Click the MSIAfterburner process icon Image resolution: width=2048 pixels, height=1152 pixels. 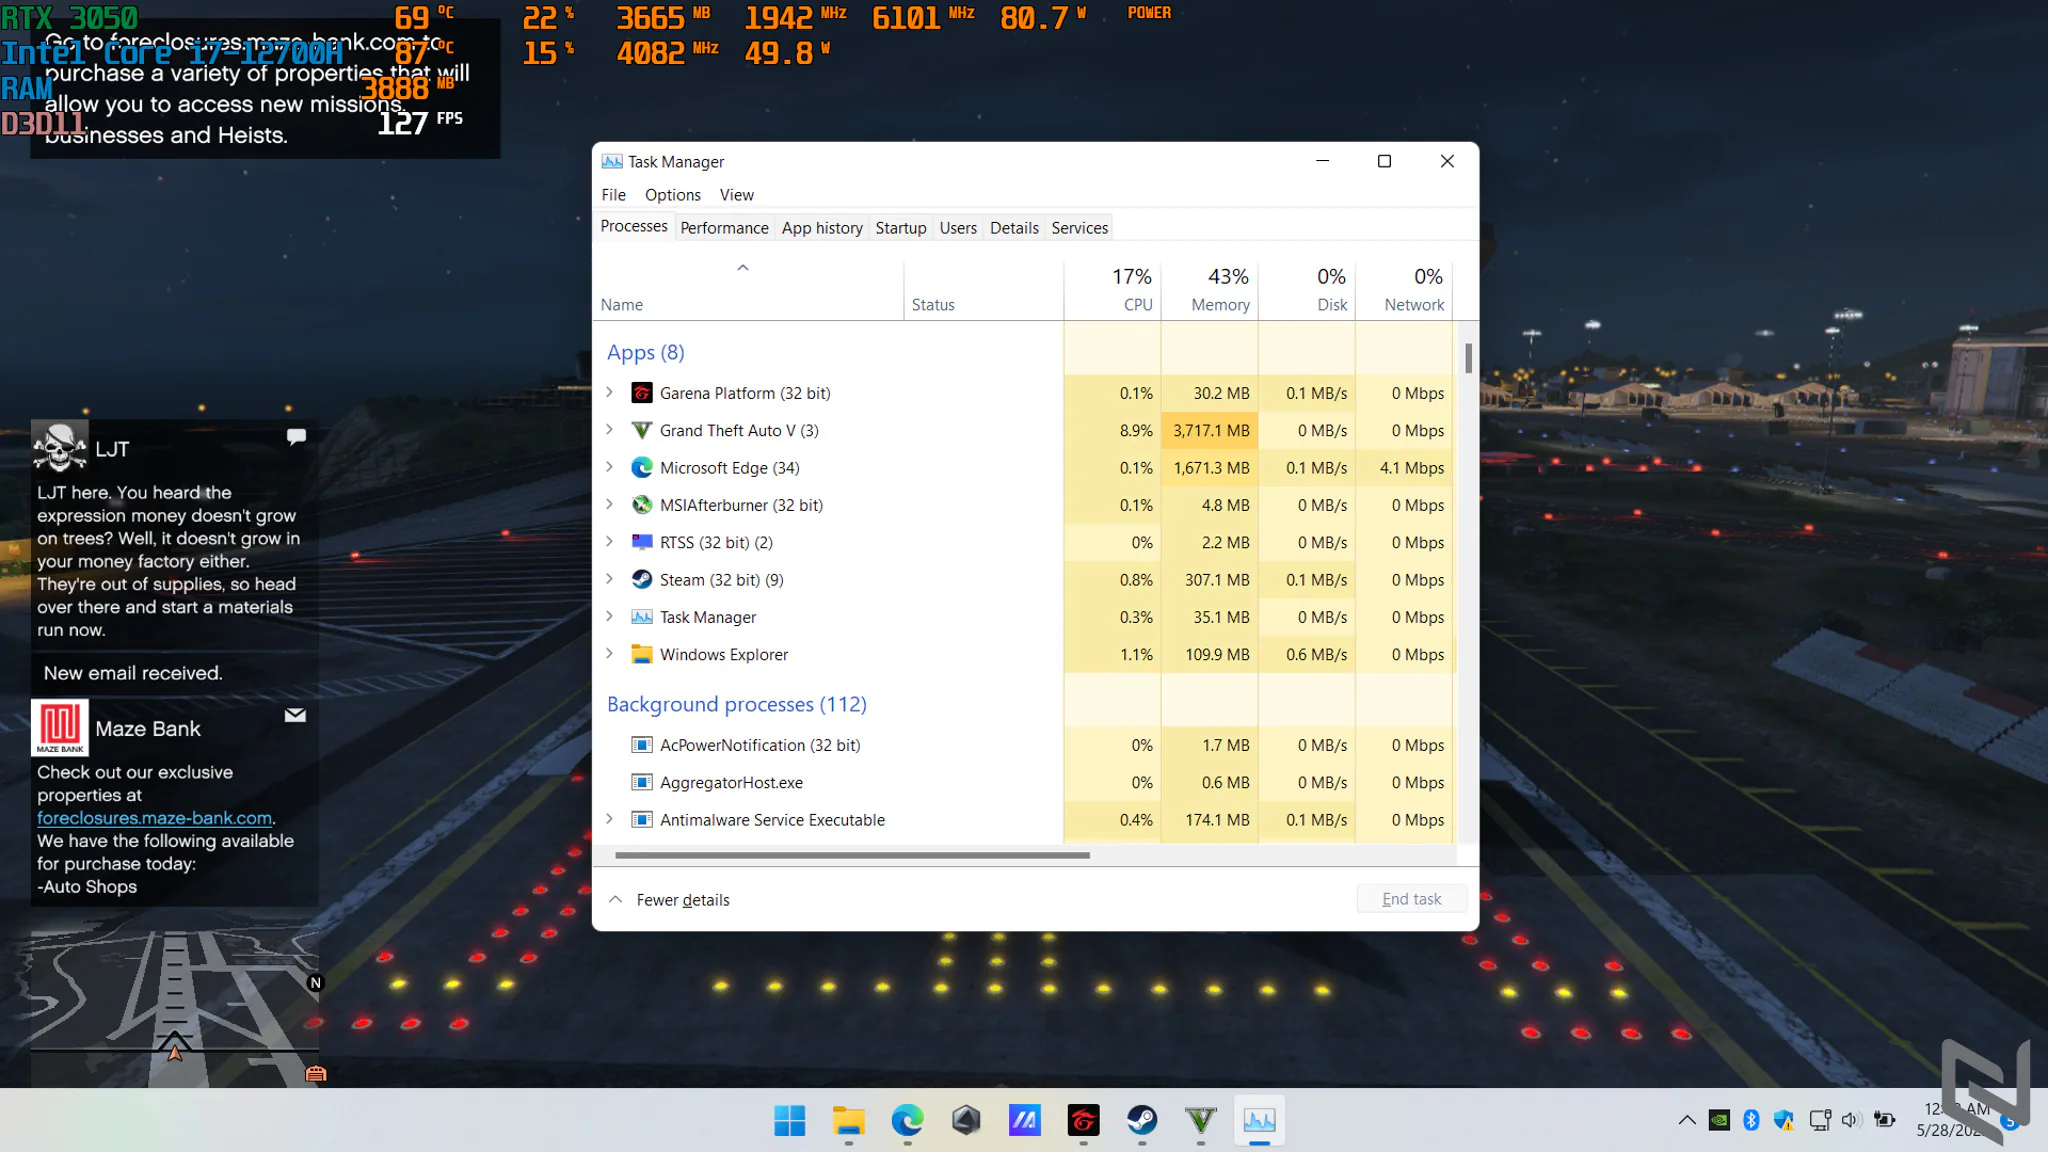pos(642,505)
